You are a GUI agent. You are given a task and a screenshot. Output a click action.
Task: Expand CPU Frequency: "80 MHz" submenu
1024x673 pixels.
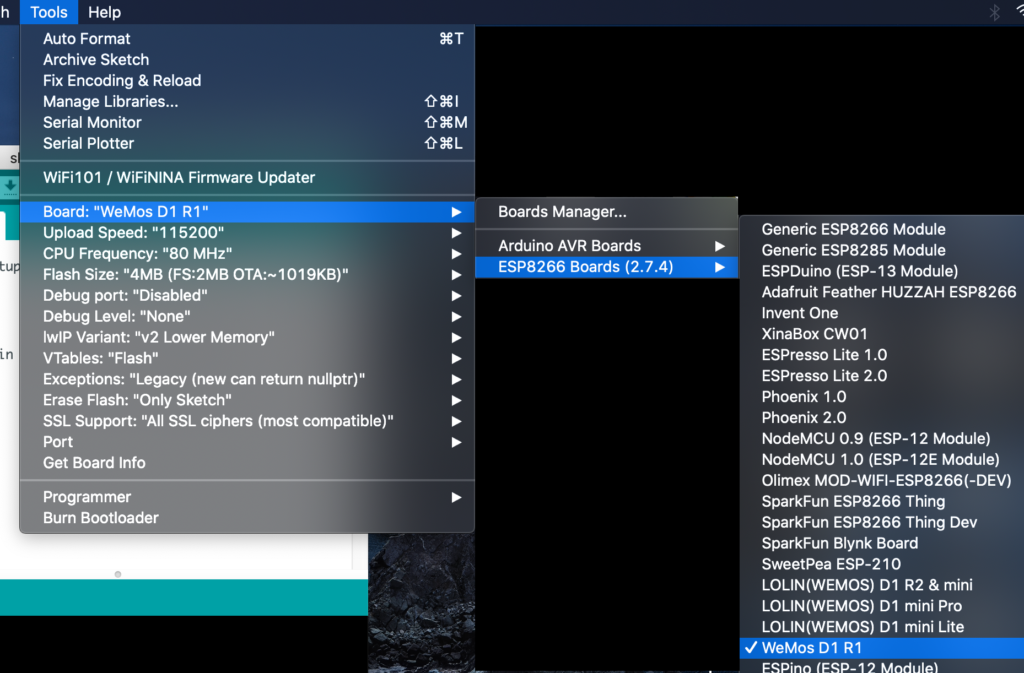(248, 253)
